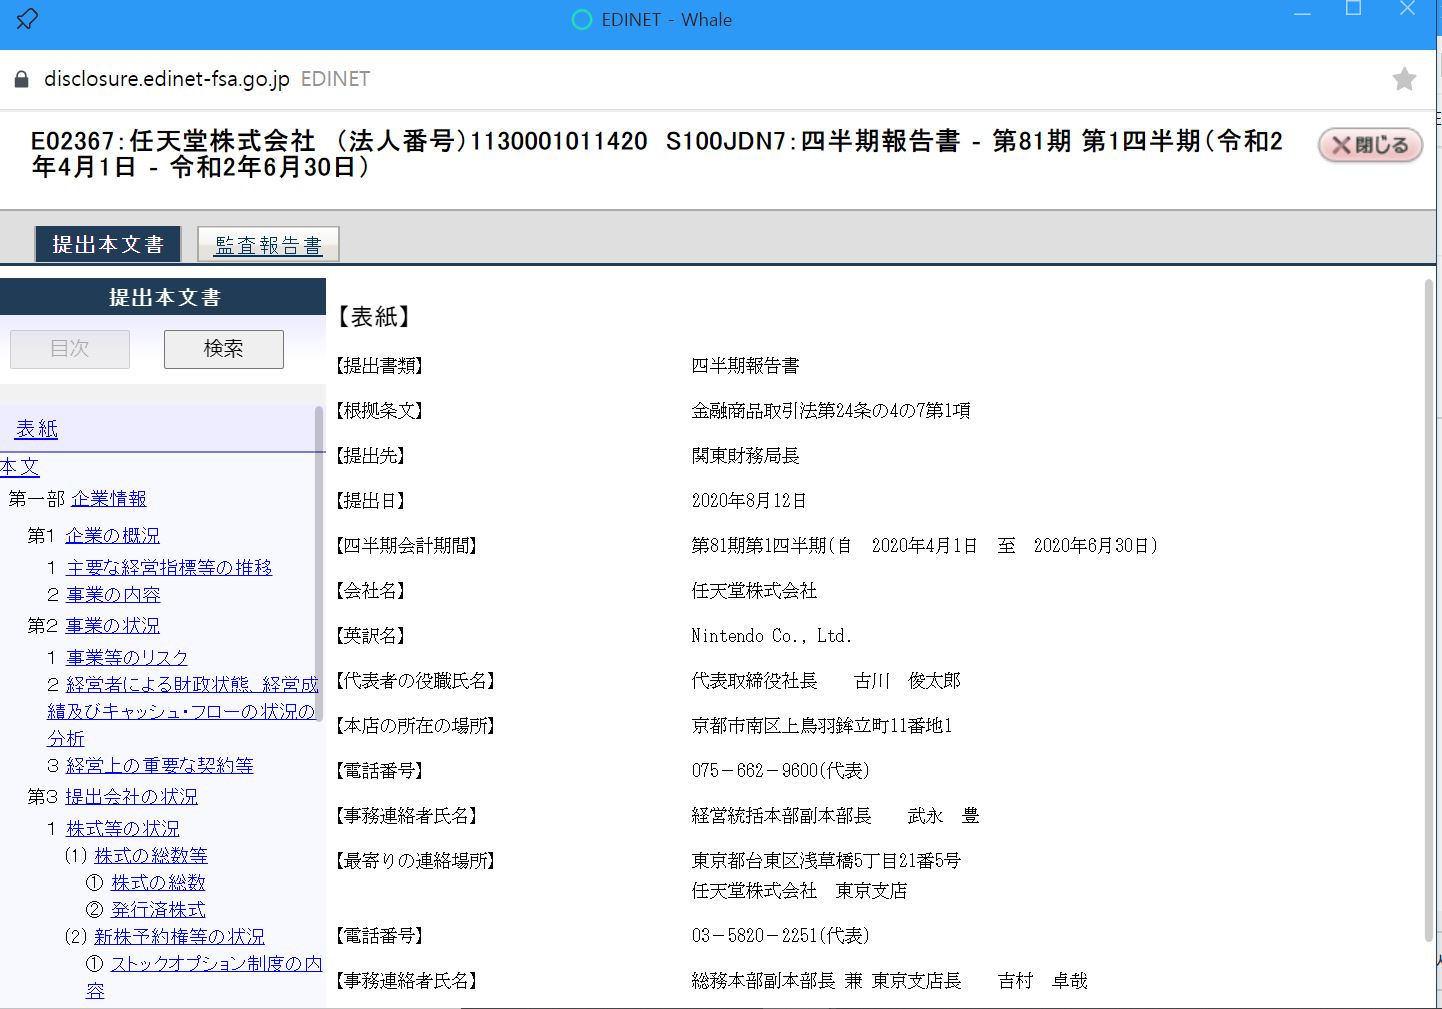1442x1009 pixels.
Task: Click the 【提出先】 label
Action: [370, 456]
